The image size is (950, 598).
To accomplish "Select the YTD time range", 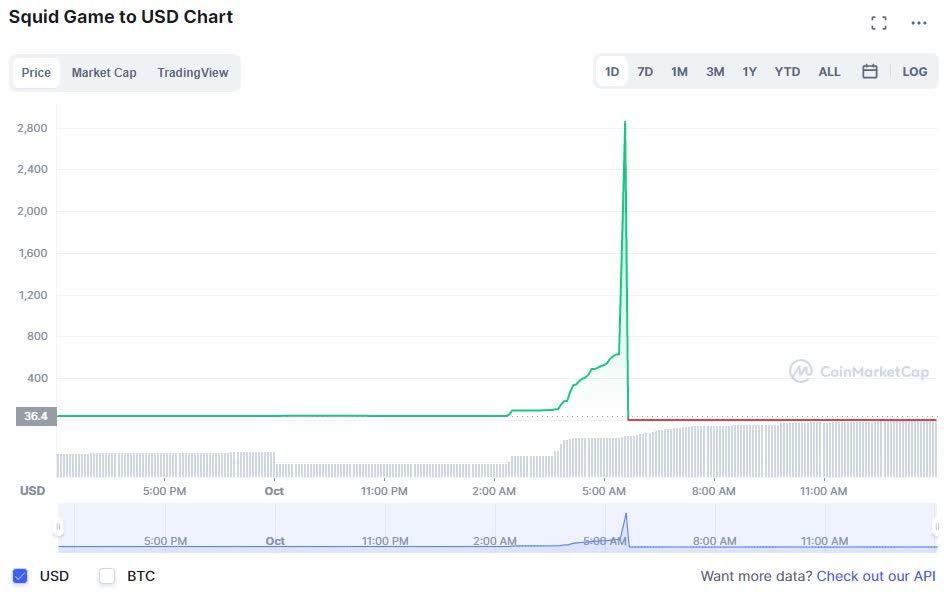I will point(787,71).
